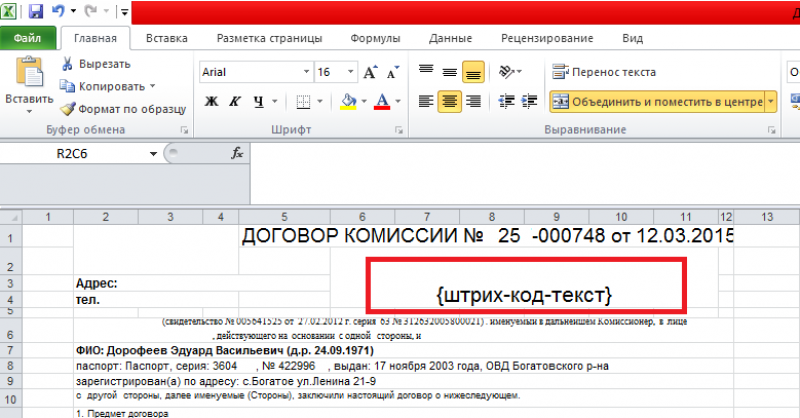Expand the Вставить paste options arrow
The height and width of the screenshot is (418, 800).
click(29, 111)
